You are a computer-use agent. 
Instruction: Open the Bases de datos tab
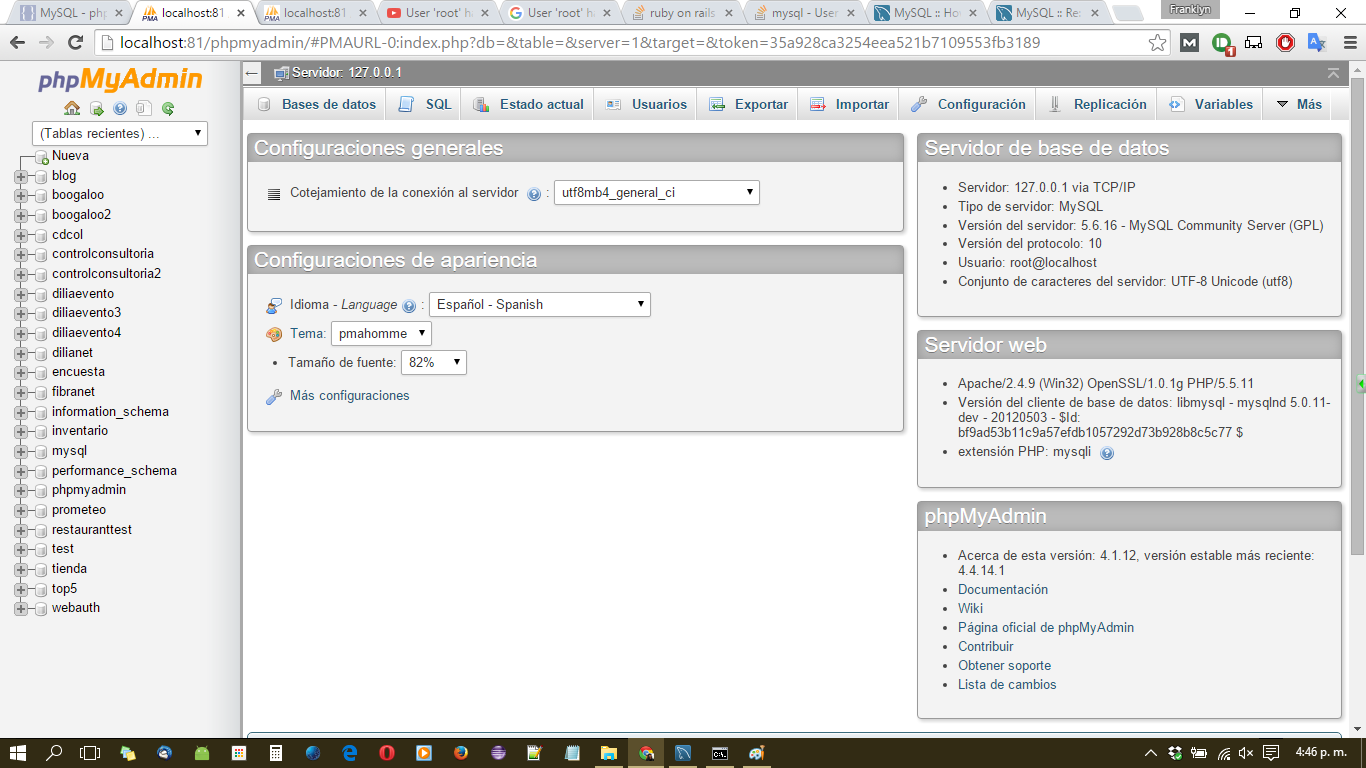[x=317, y=104]
